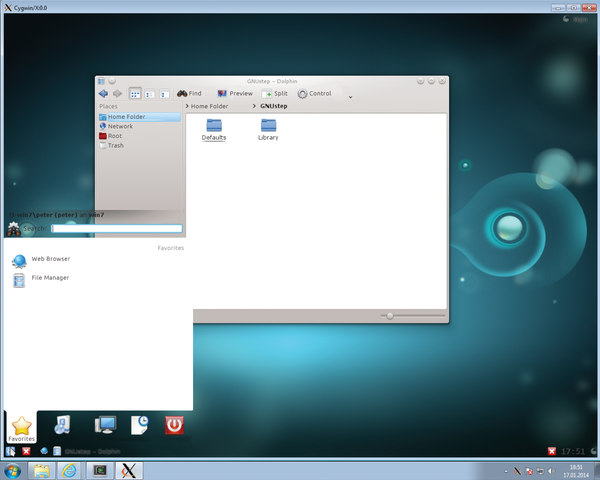Click the Cygwin/X taskbar button
The width and height of the screenshot is (600, 480).
point(129,470)
